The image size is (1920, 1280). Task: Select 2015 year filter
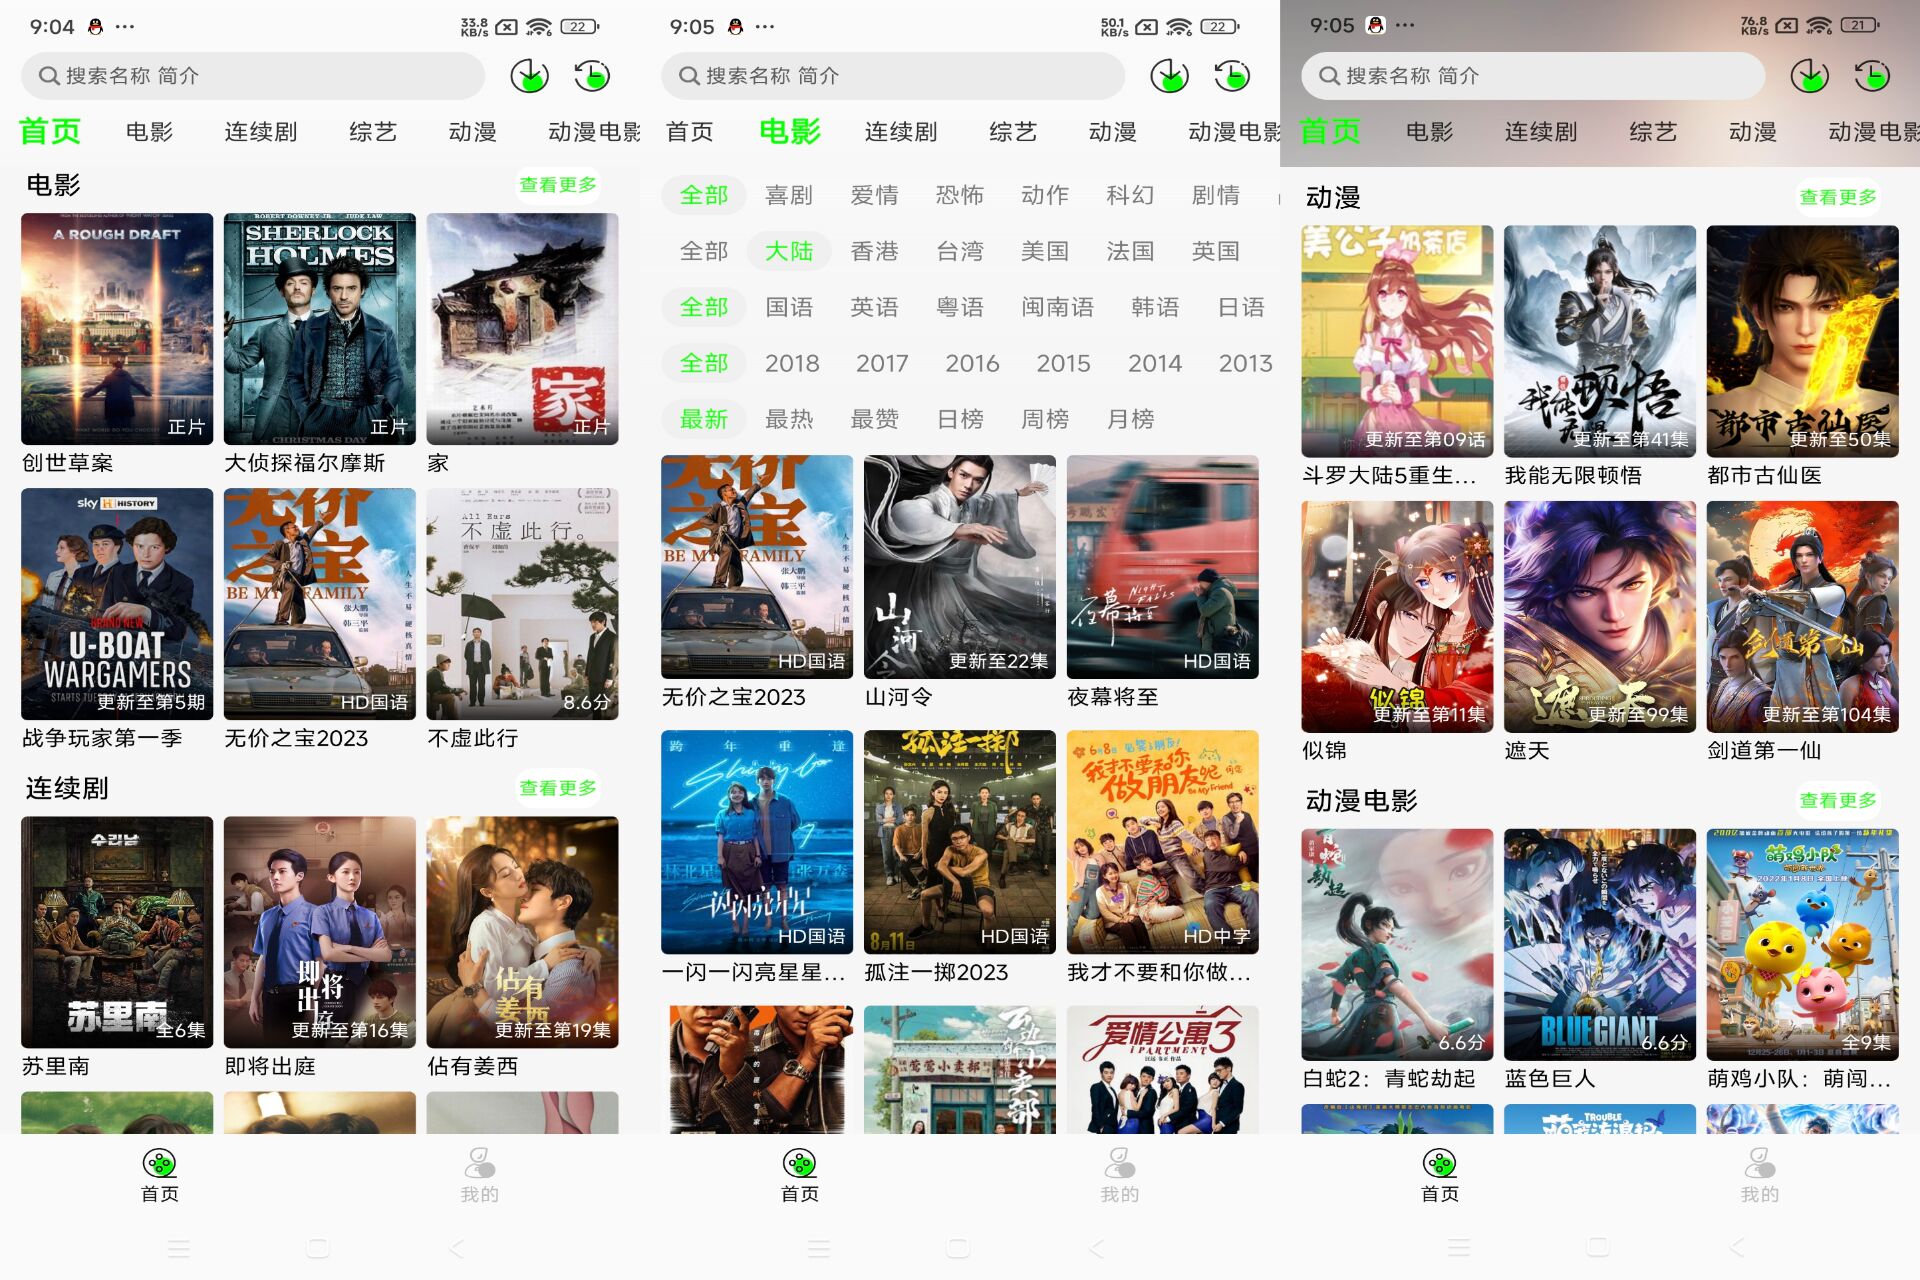coord(1063,363)
